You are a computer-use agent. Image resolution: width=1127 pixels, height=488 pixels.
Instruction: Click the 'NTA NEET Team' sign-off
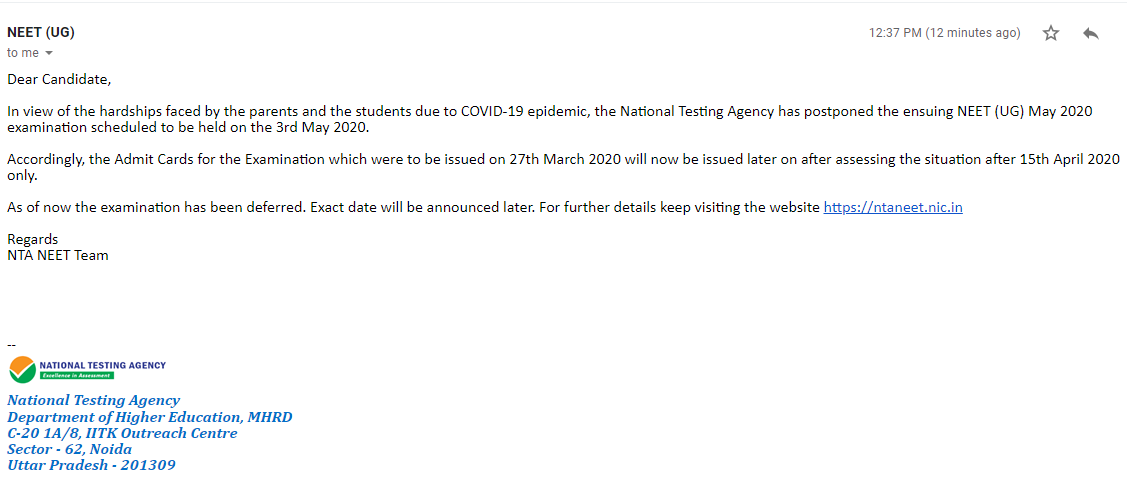(x=58, y=254)
